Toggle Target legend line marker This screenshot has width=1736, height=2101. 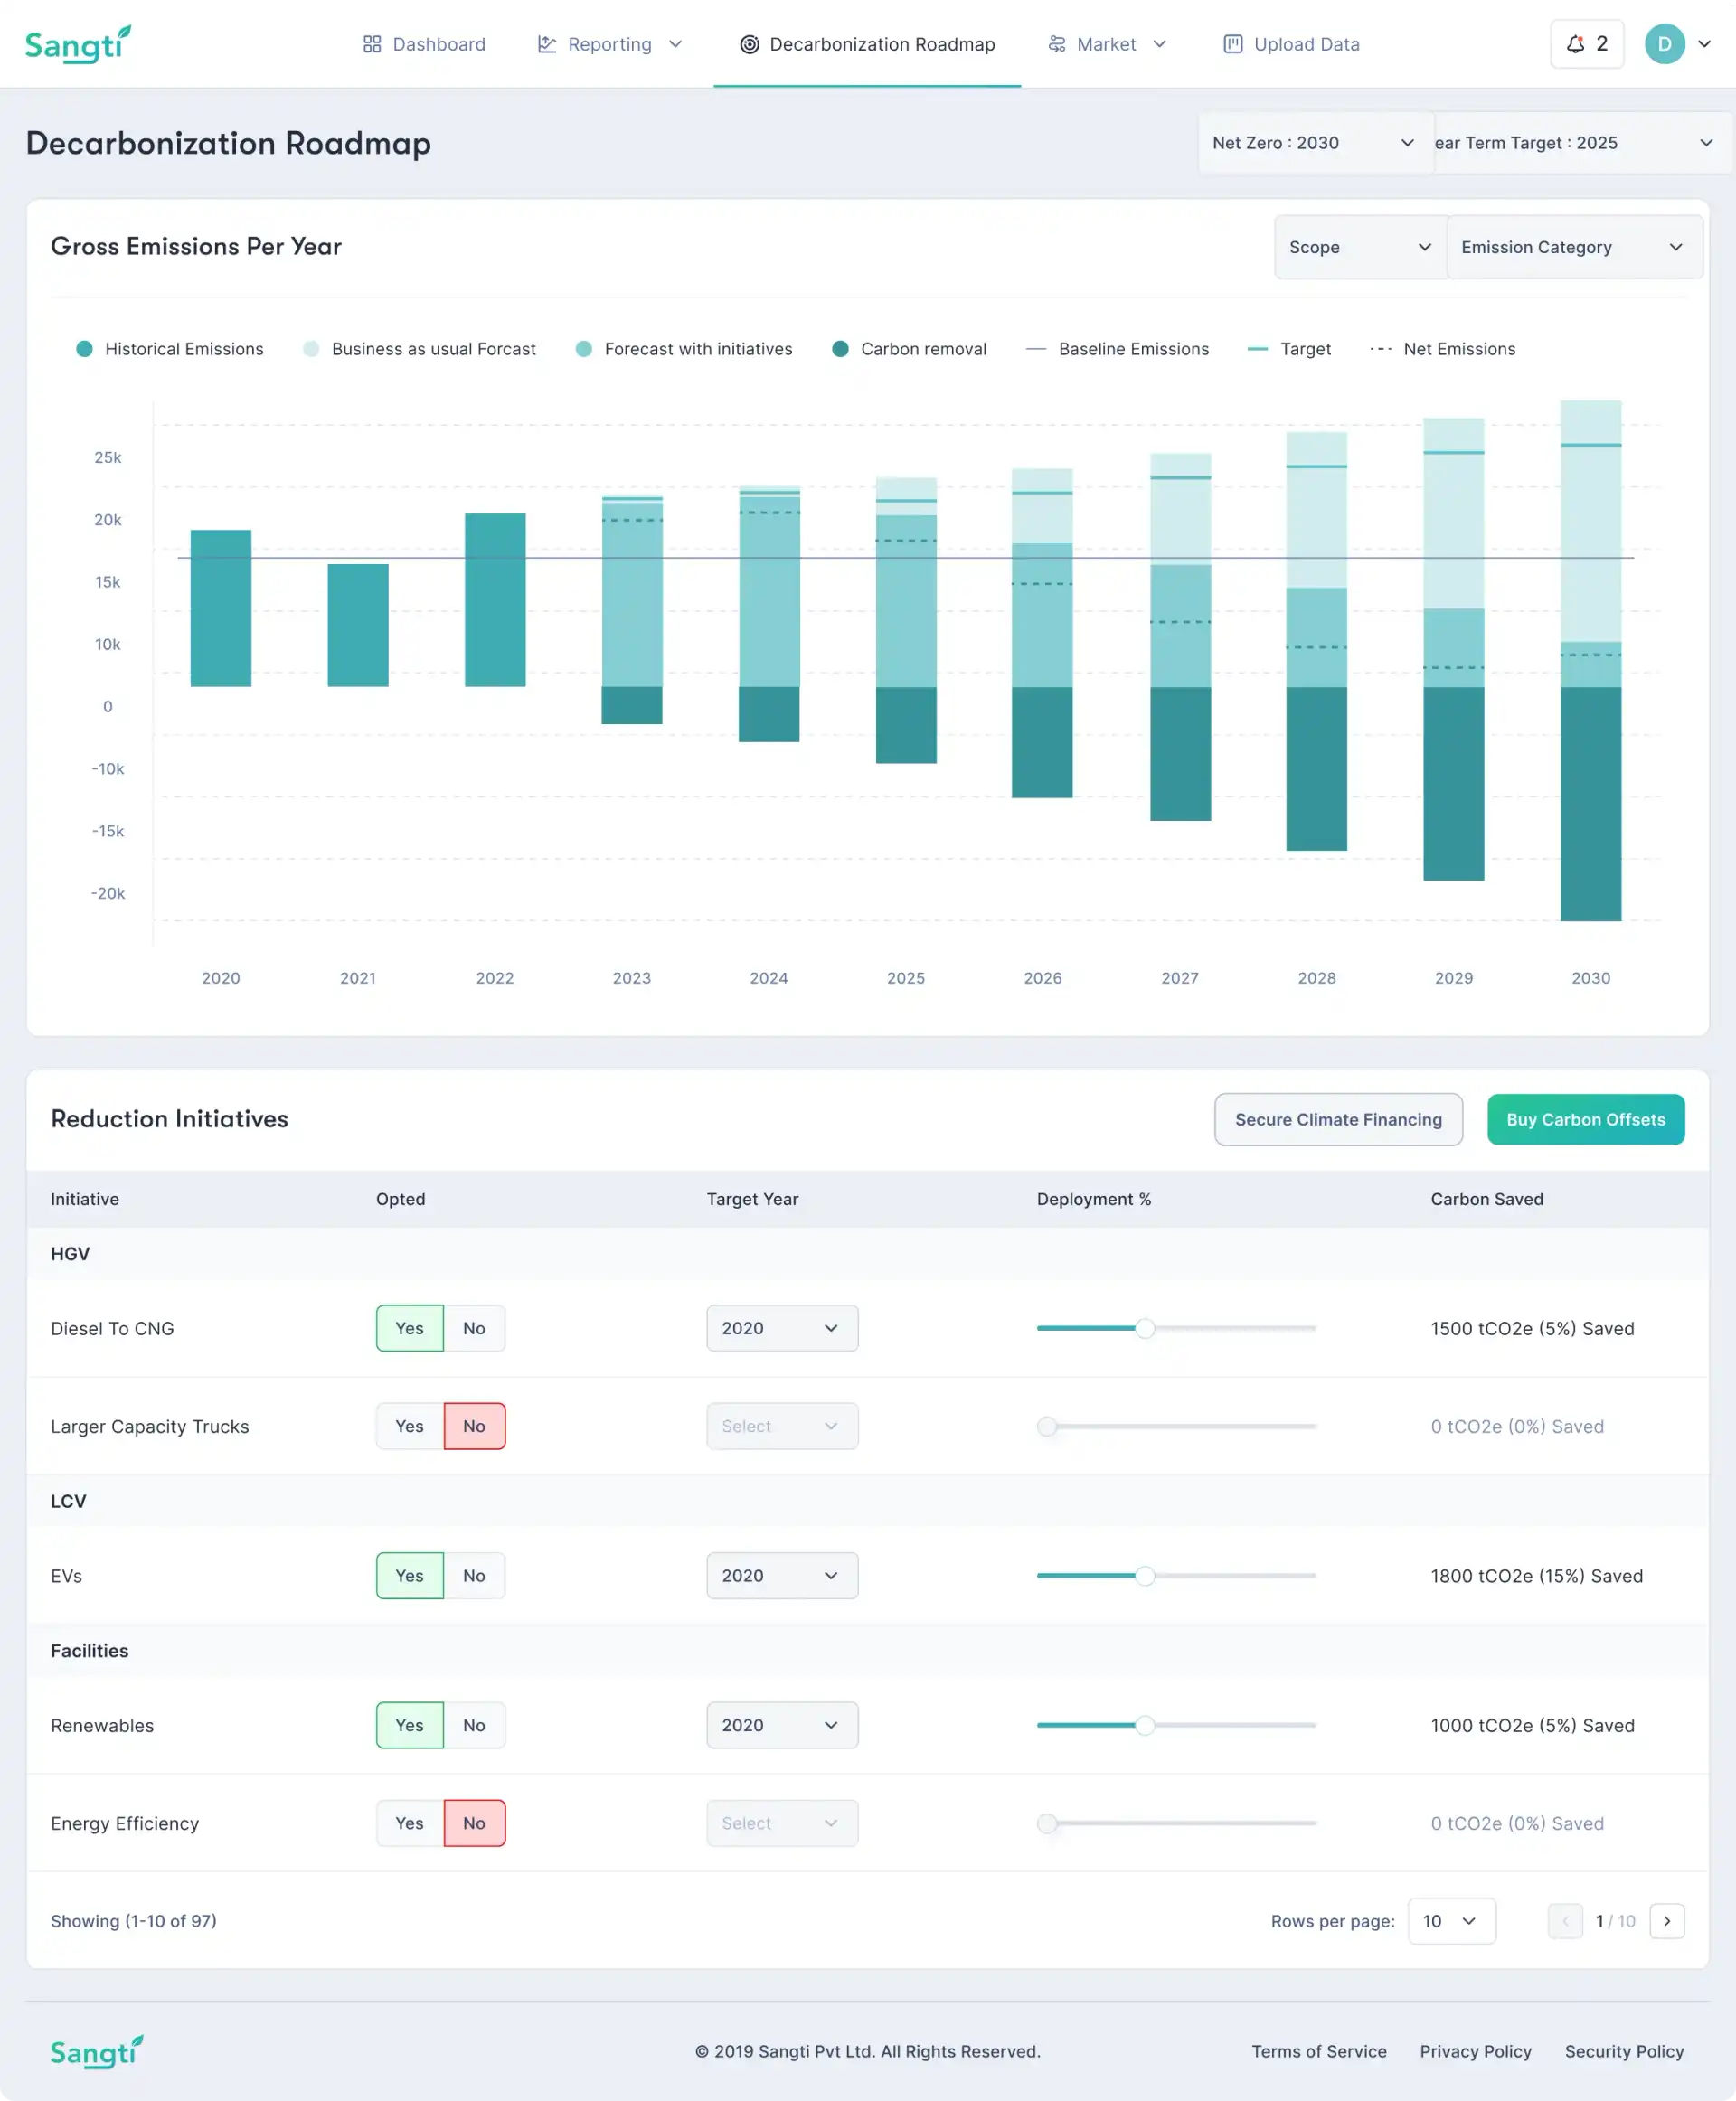[x=1258, y=349]
